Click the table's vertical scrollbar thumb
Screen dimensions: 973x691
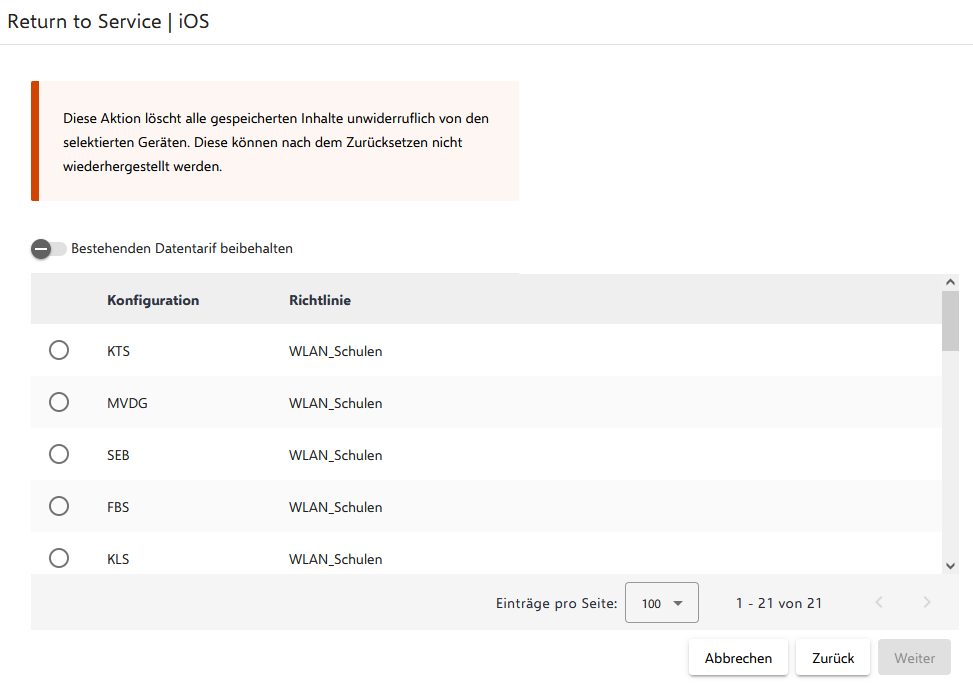(950, 321)
